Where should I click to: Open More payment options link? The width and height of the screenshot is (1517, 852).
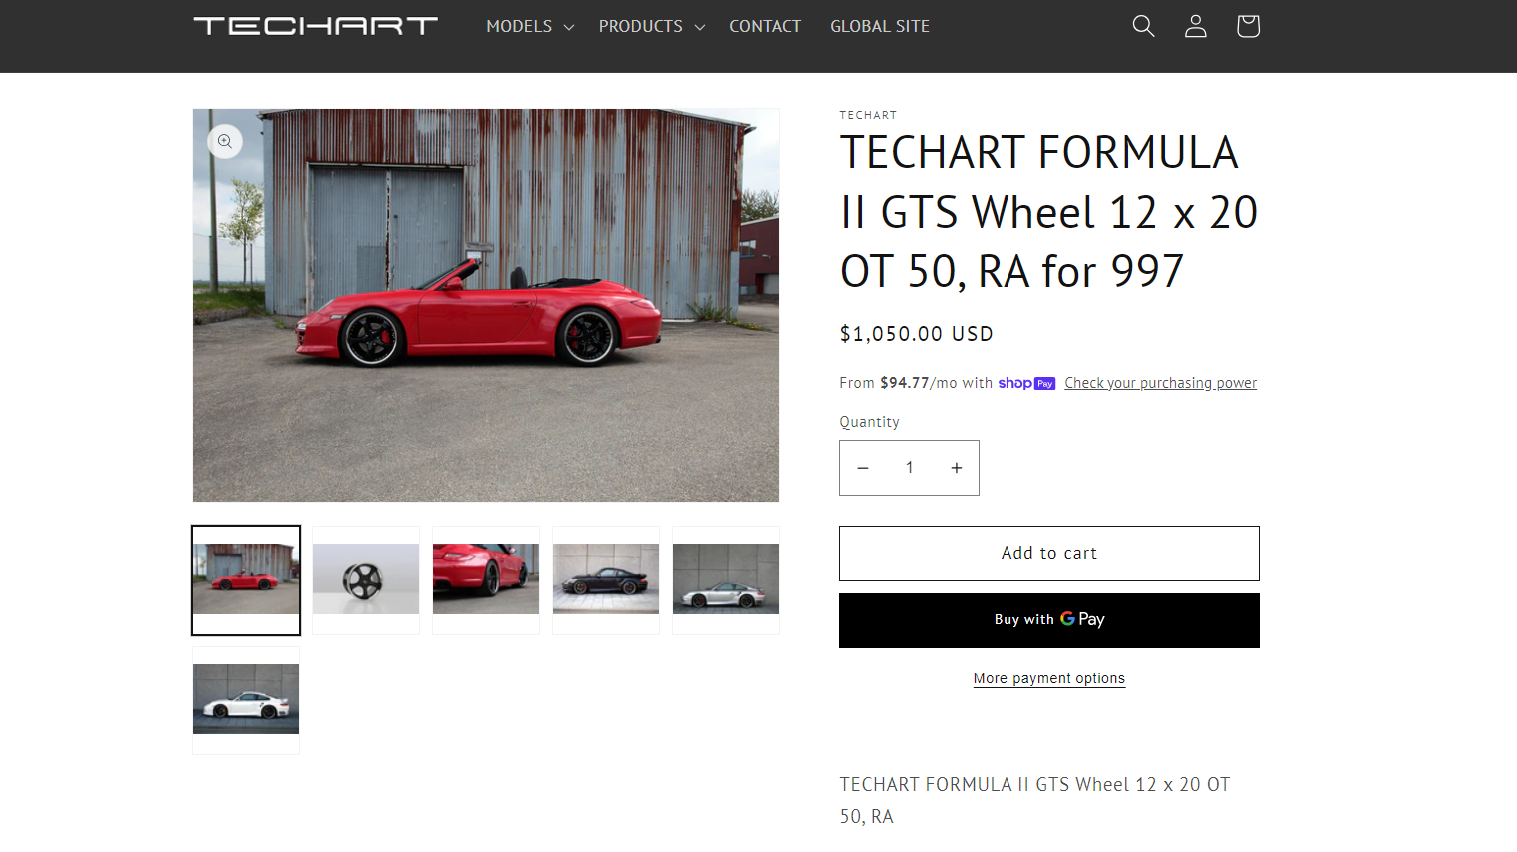tap(1049, 678)
